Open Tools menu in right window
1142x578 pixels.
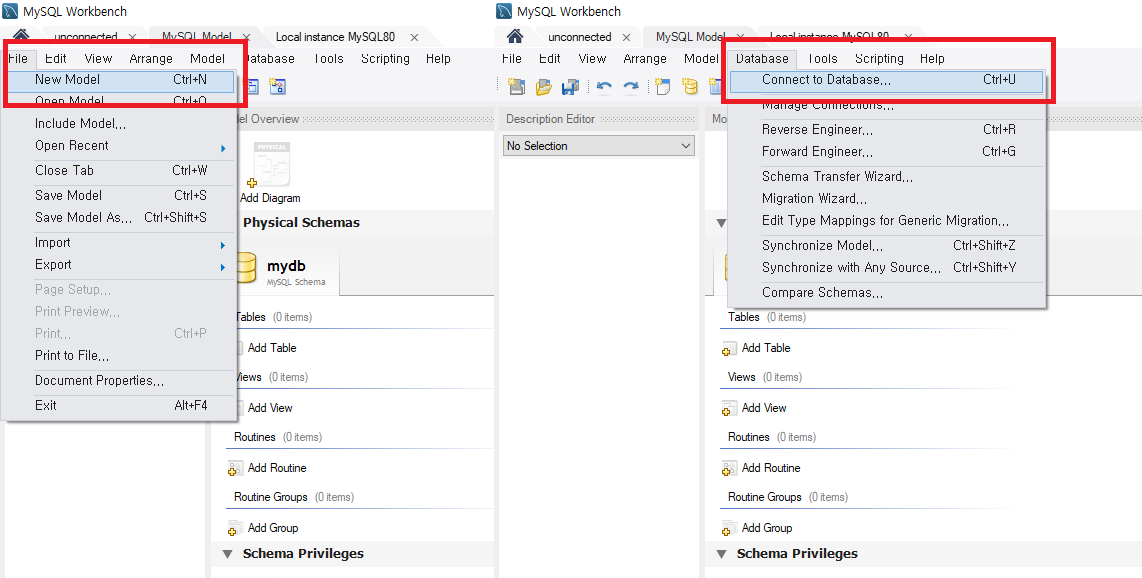click(822, 59)
